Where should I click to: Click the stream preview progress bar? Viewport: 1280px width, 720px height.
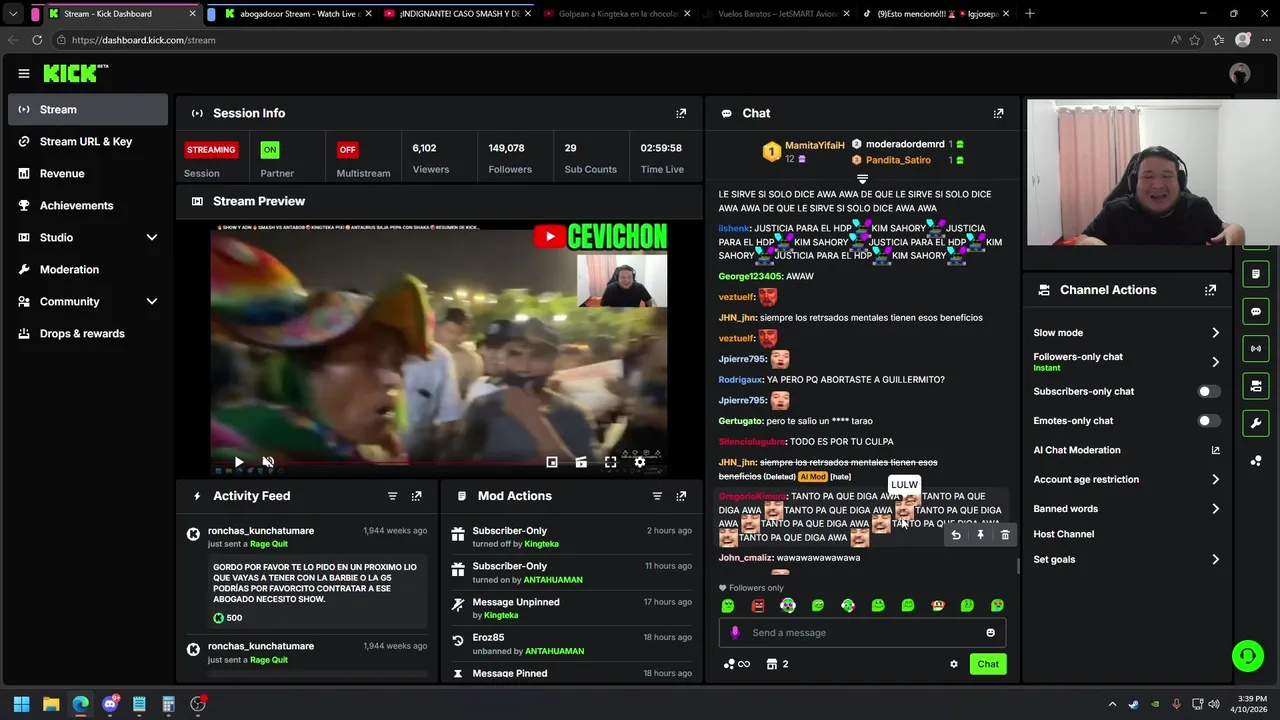coord(438,463)
